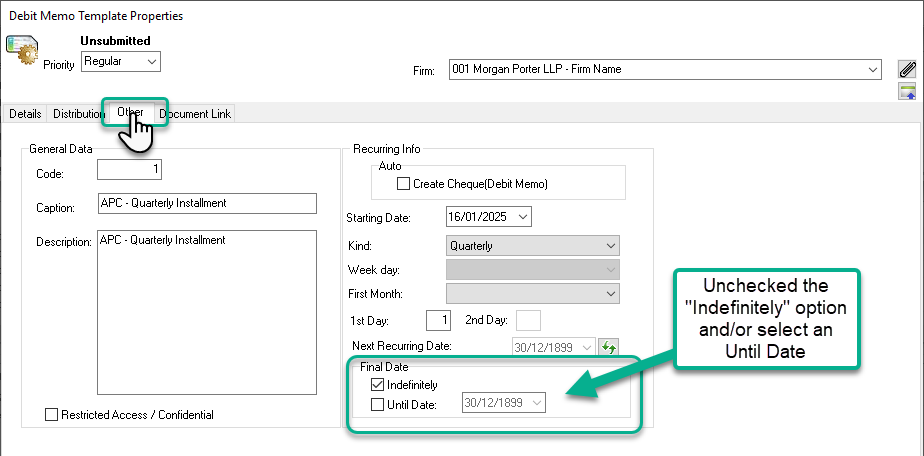The width and height of the screenshot is (924, 456).
Task: Uncheck the Indefinitely checkbox
Action: tap(378, 385)
